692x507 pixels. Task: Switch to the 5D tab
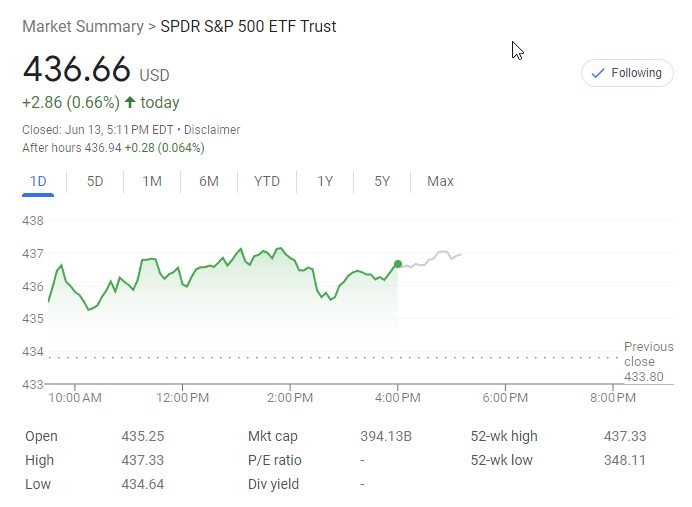point(95,181)
